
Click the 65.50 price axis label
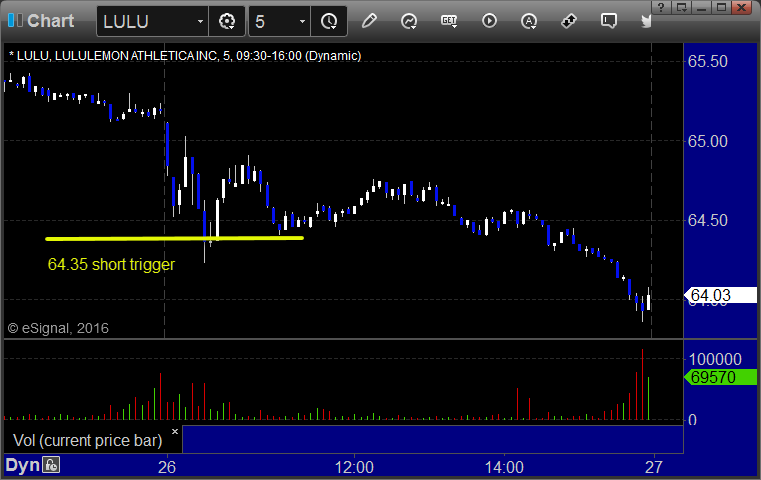(x=708, y=62)
